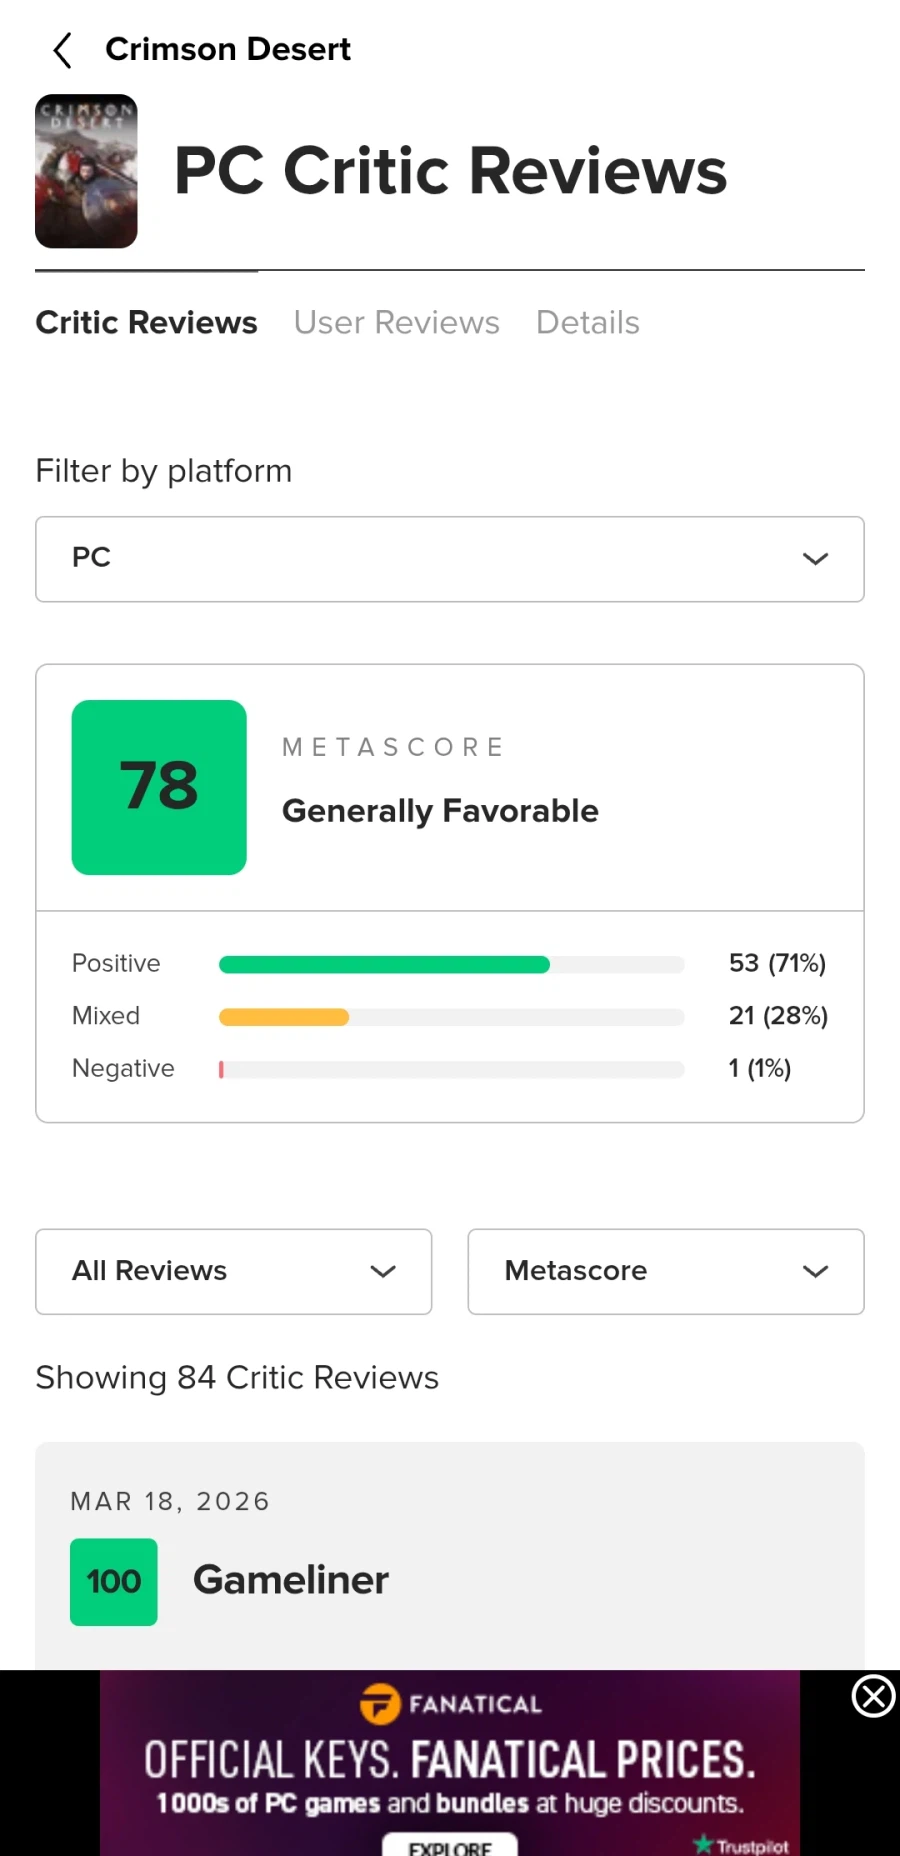The image size is (900, 1856).
Task: Open the Crimson Desert cover art thumbnail
Action: pos(86,171)
